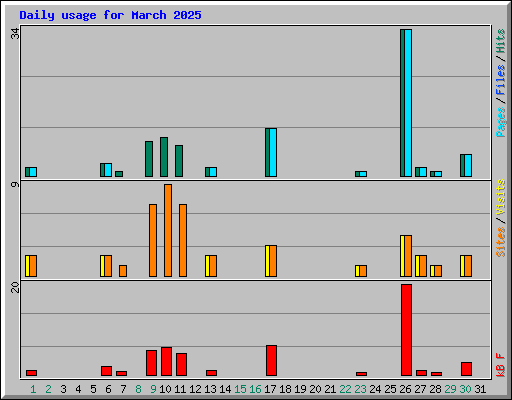Click the red kB bar for day 30
The image size is (512, 400).
tap(466, 369)
